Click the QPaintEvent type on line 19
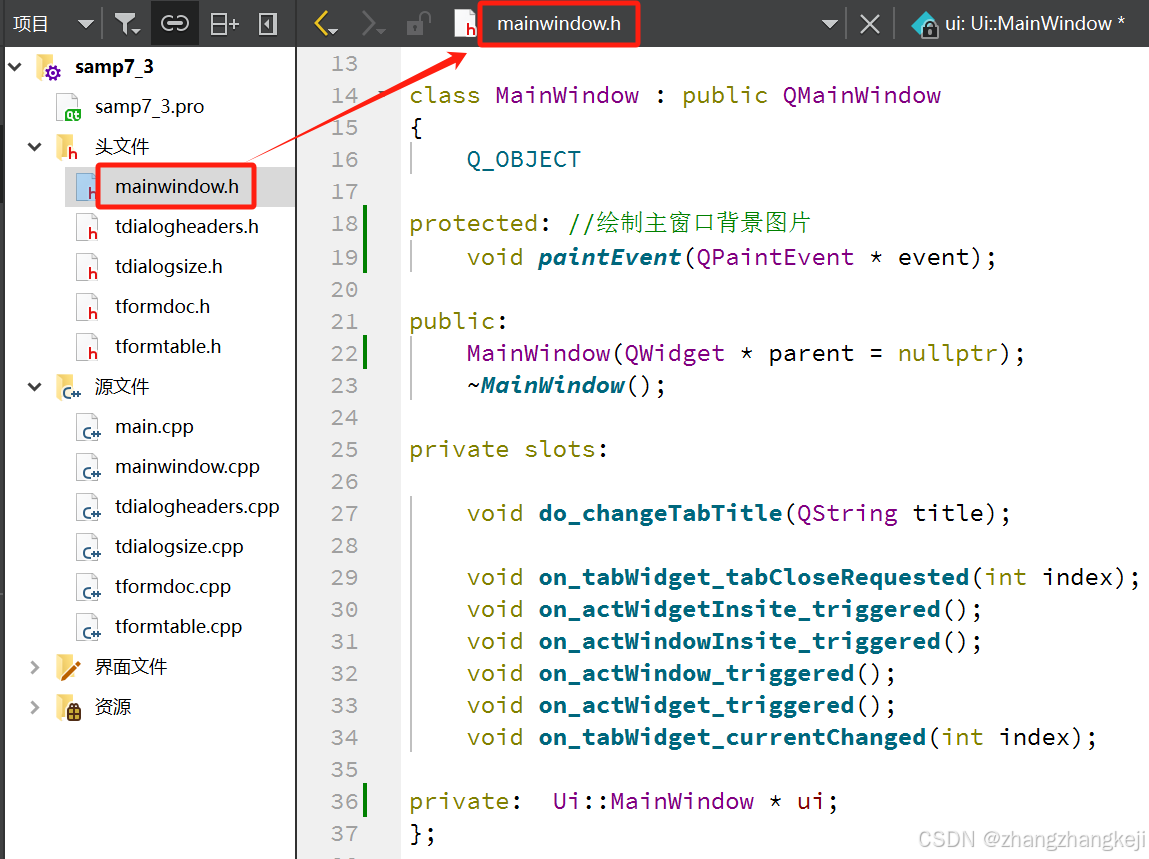This screenshot has width=1149, height=859. pos(775,257)
